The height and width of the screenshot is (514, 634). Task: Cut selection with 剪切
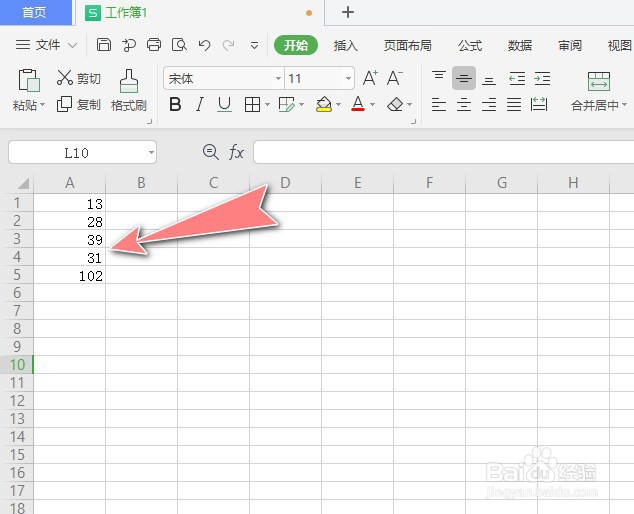[x=79, y=78]
